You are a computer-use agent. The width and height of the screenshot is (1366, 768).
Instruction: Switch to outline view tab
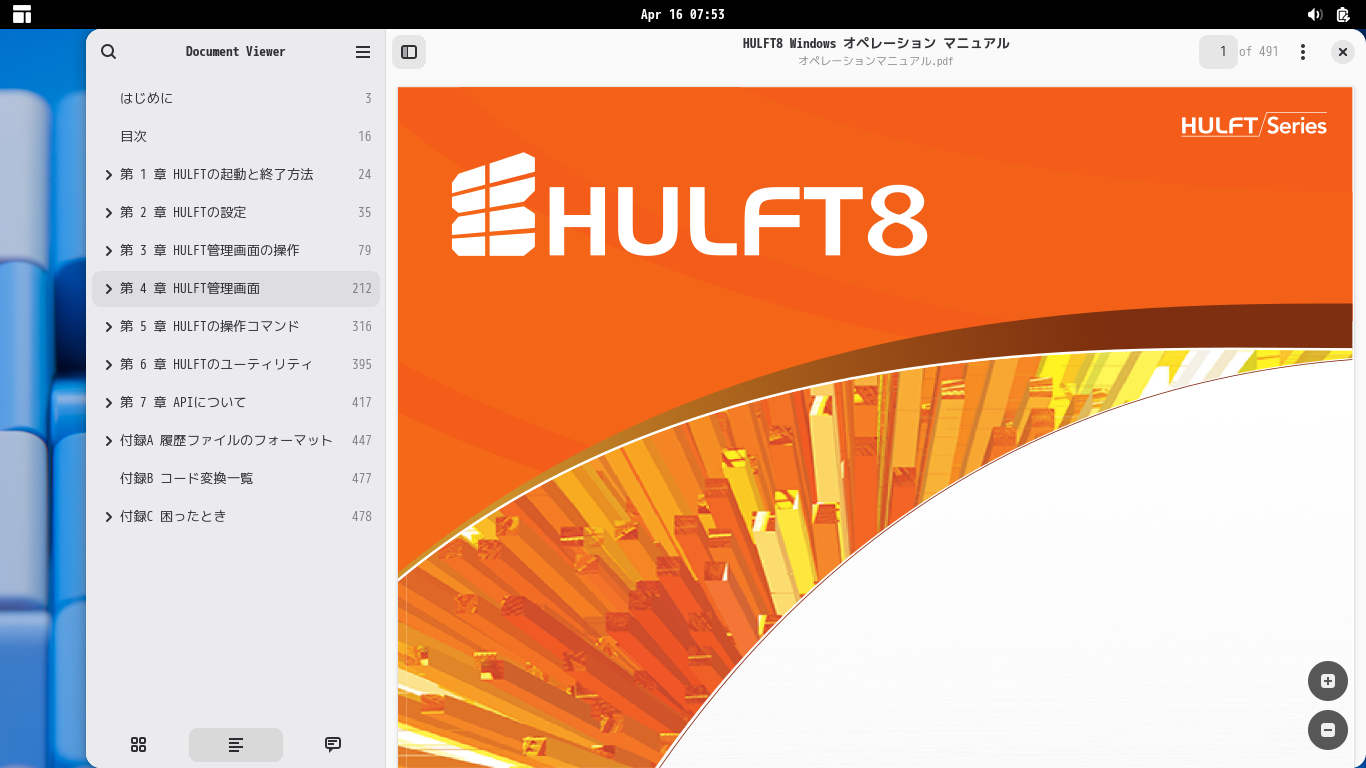[236, 744]
